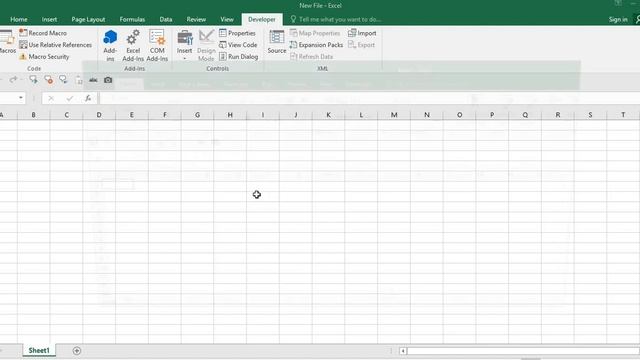Toggle Use Relative References
The image size is (640, 360).
pos(56,45)
